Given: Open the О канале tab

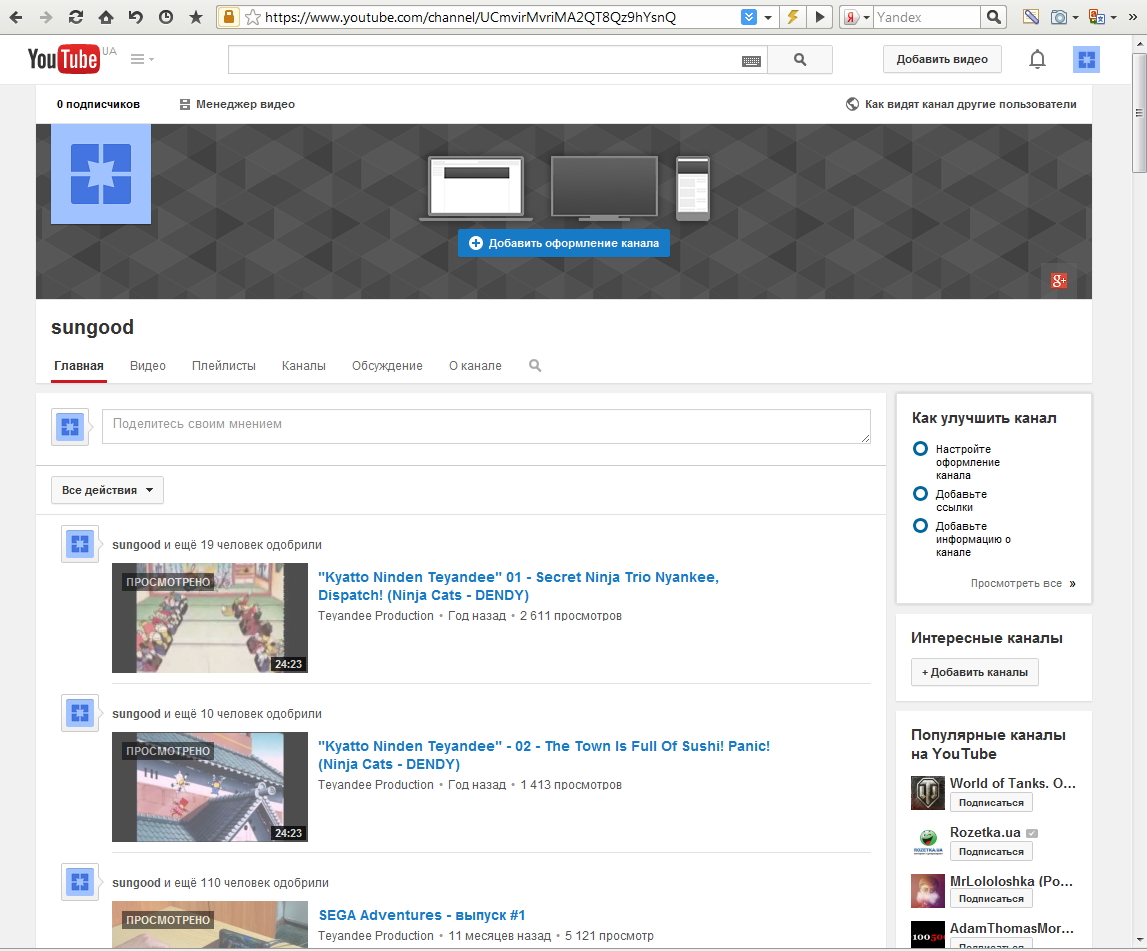Looking at the screenshot, I should (x=475, y=366).
